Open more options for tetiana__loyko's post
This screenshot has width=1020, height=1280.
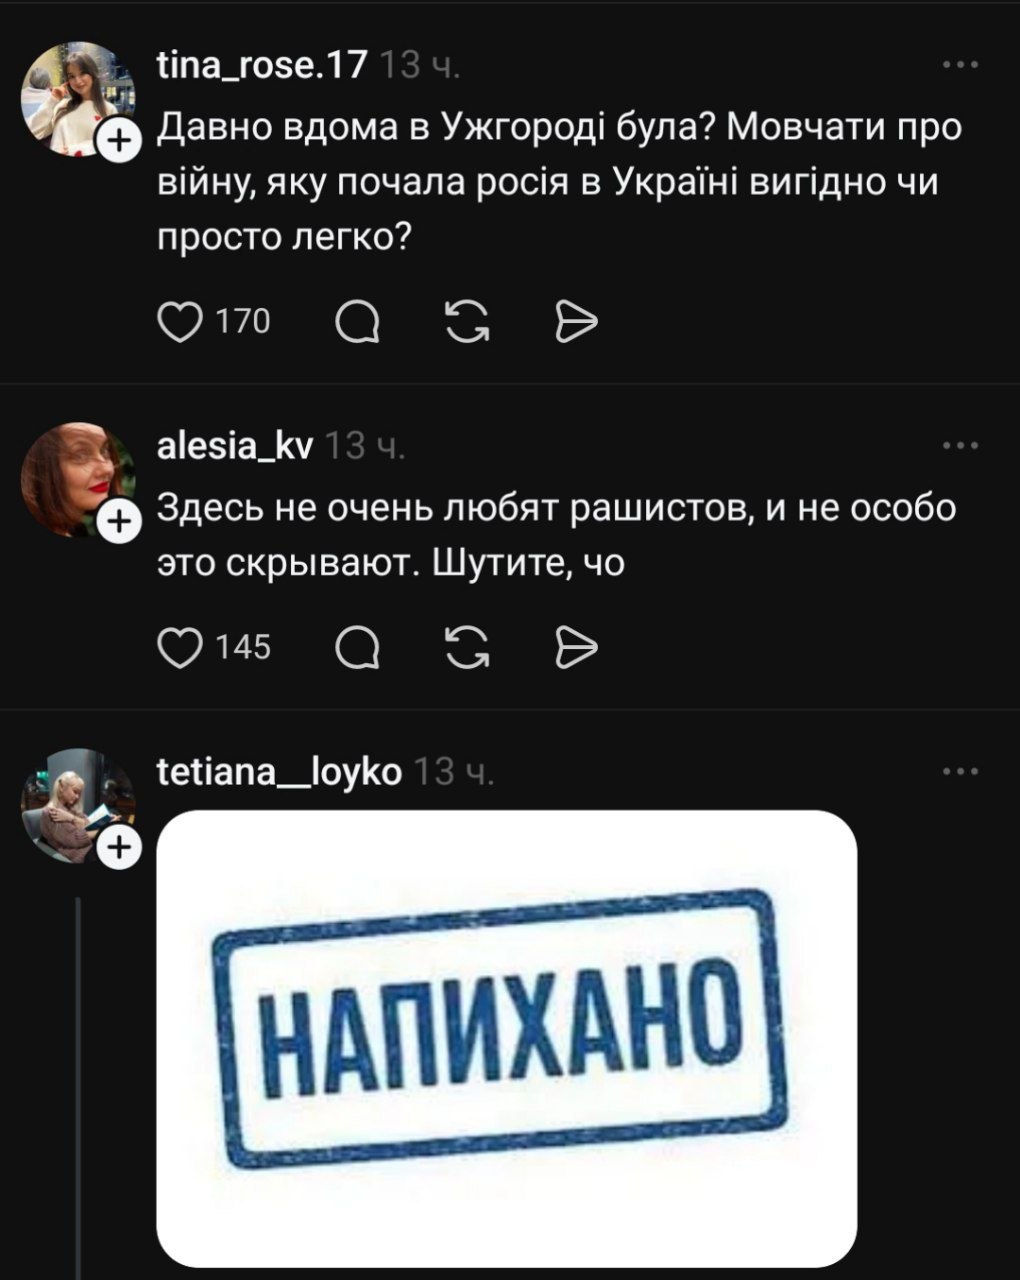[x=961, y=772]
